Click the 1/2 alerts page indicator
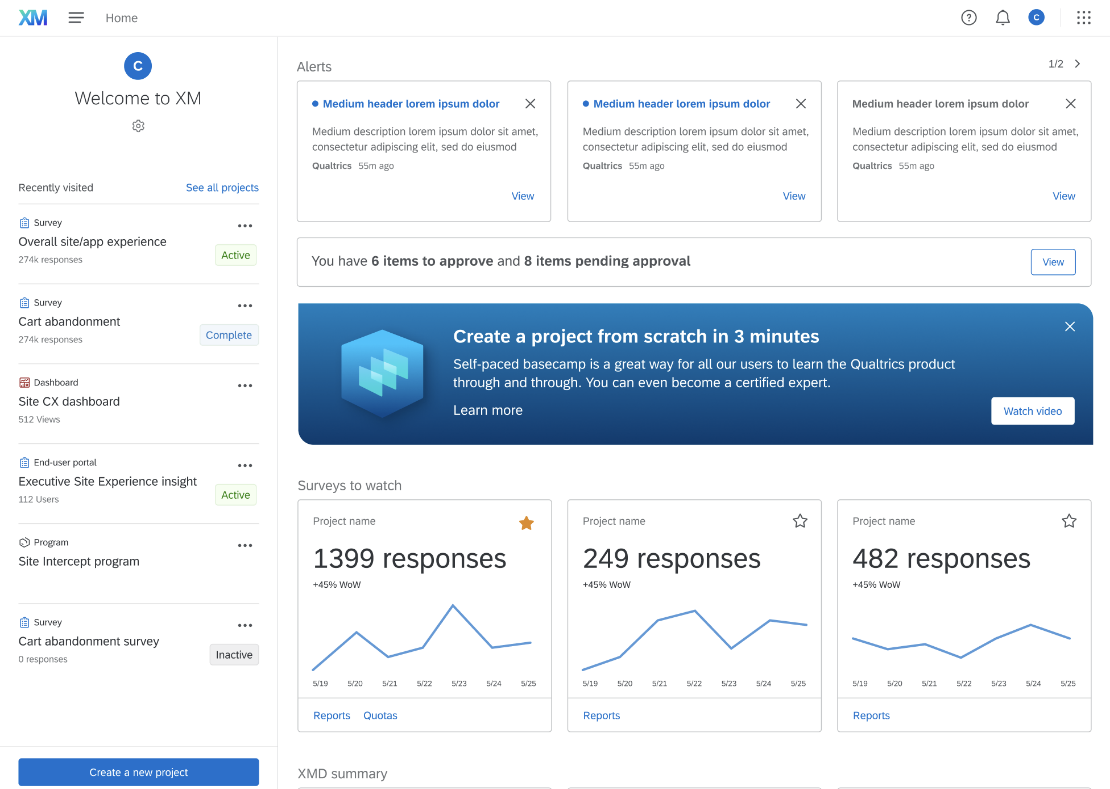This screenshot has height=789, width=1110. (1055, 64)
